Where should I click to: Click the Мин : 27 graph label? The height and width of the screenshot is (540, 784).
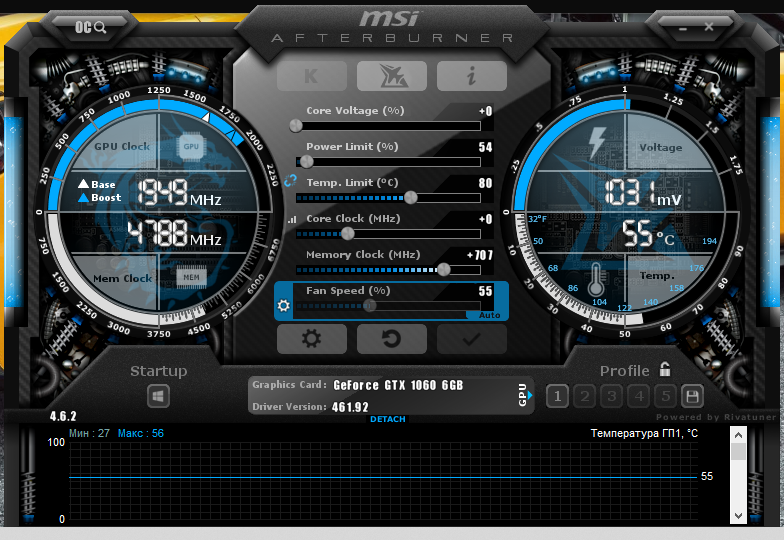point(89,434)
